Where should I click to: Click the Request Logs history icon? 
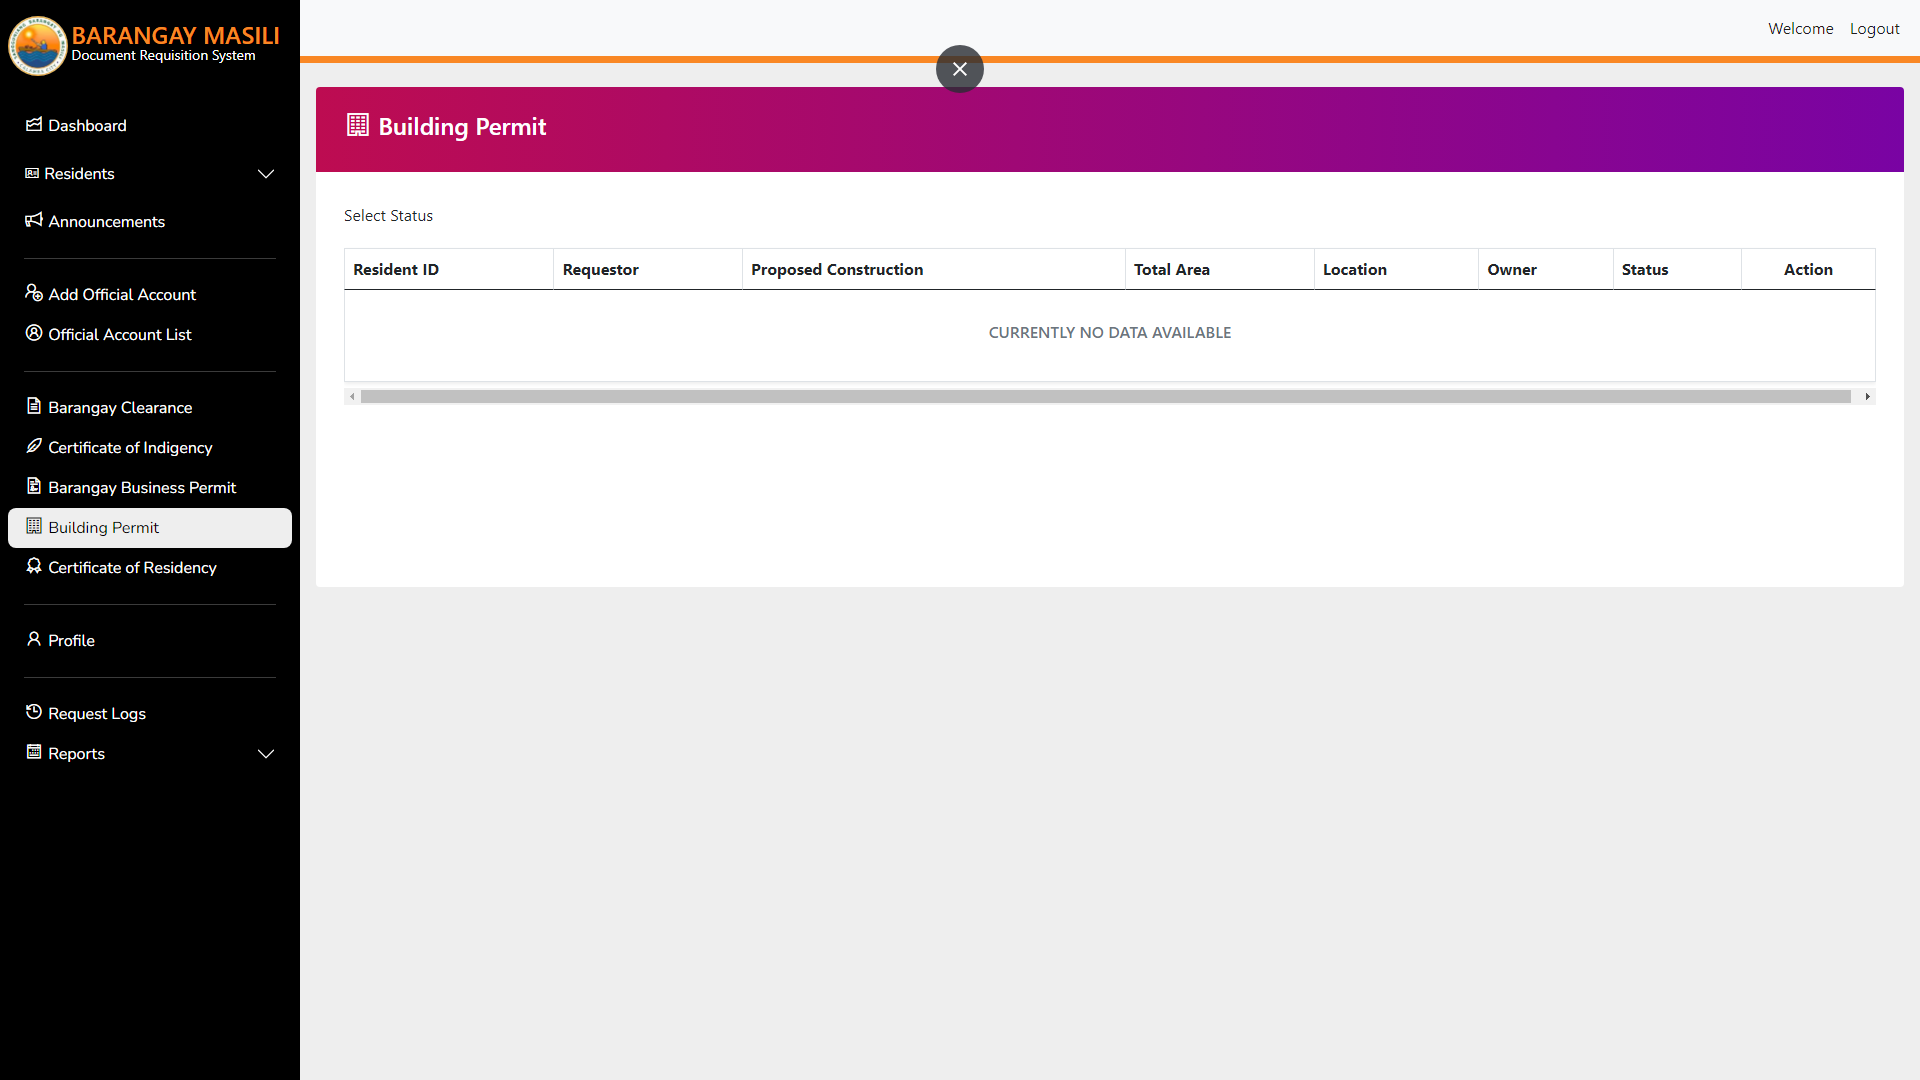33,712
